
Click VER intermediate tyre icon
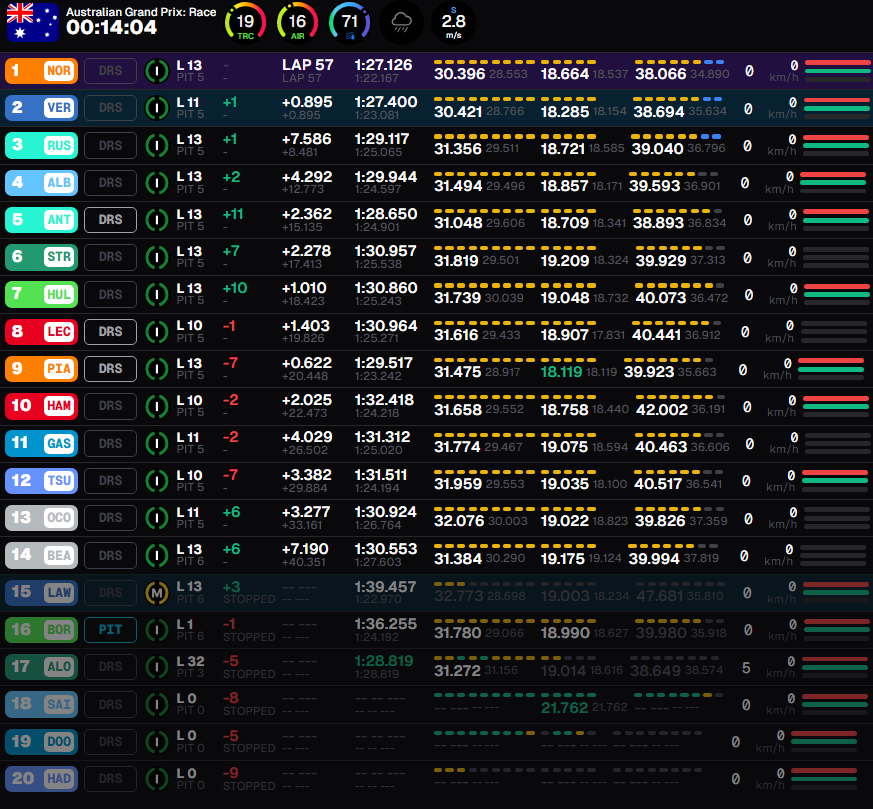point(156,108)
